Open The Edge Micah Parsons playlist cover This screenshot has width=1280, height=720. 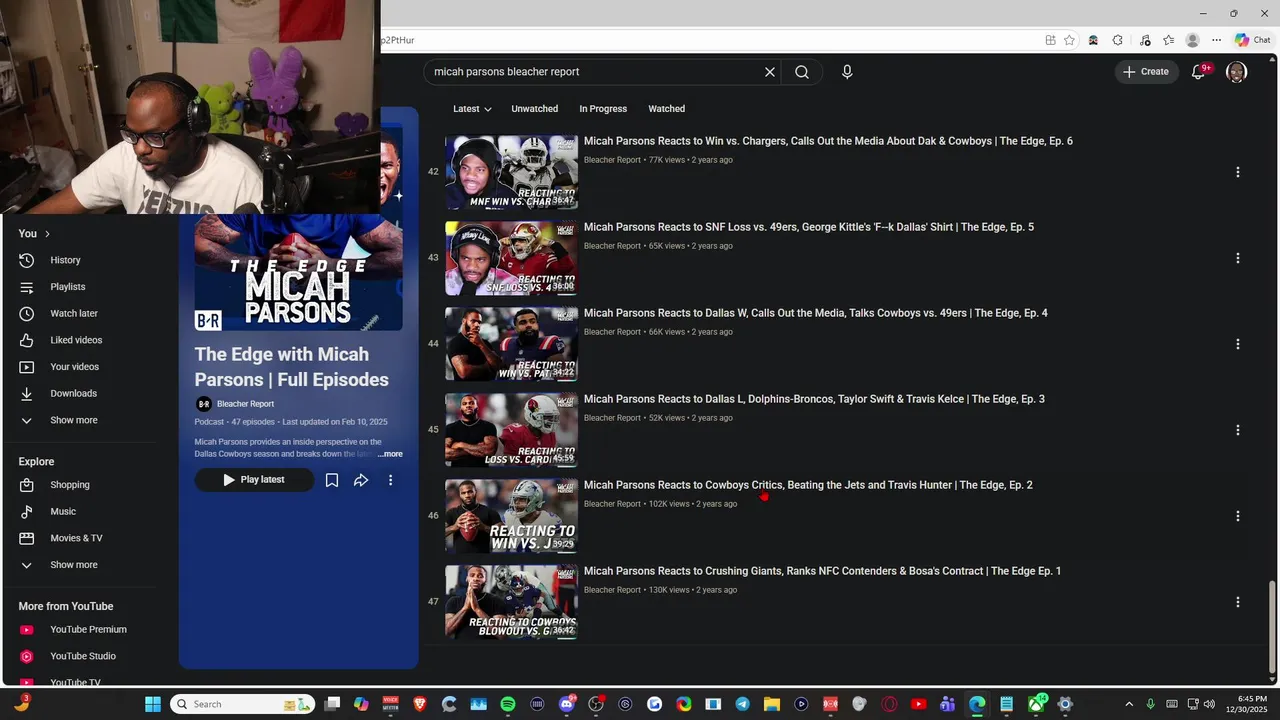tap(298, 272)
